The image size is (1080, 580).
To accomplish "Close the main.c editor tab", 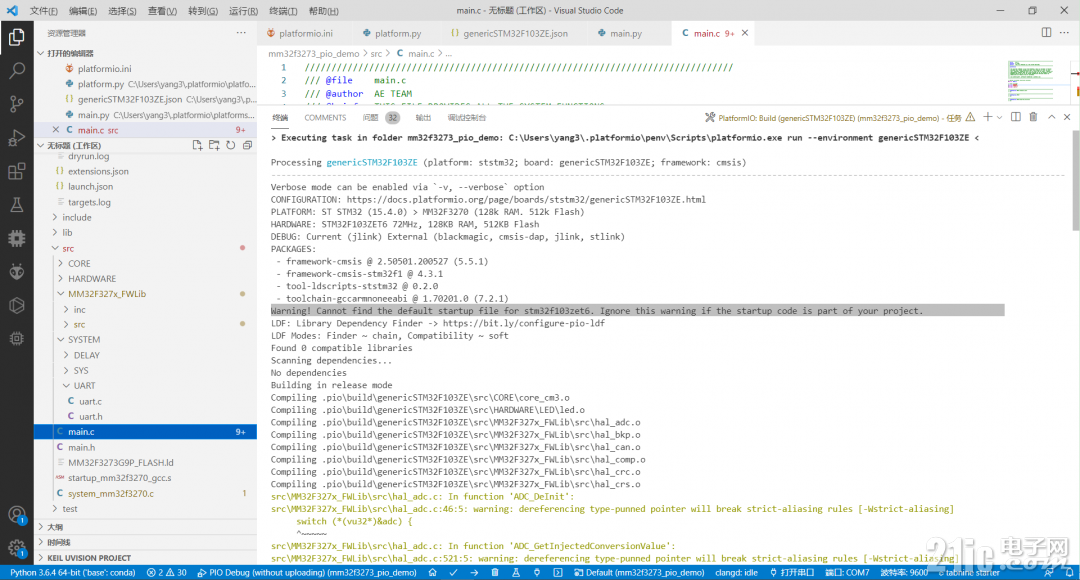I will (x=745, y=33).
